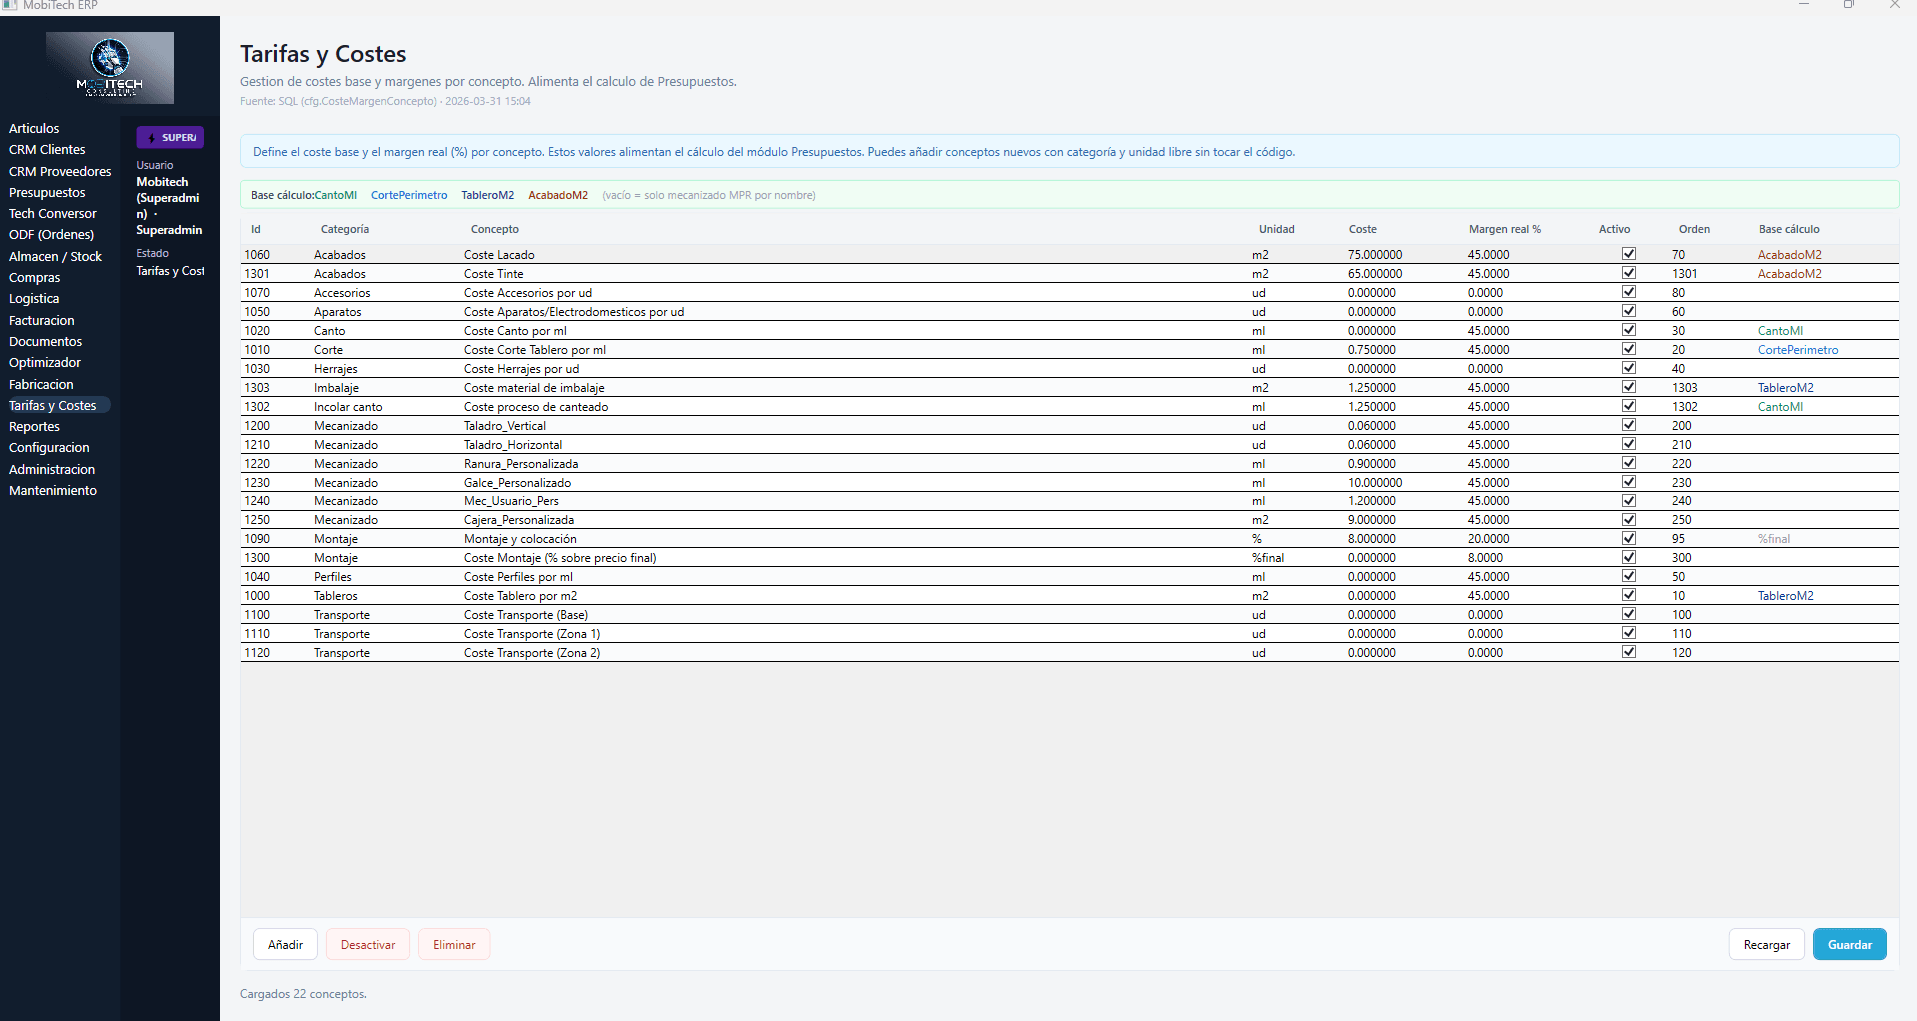1917x1021 pixels.
Task: Click the Categoria column header
Action: tap(345, 229)
